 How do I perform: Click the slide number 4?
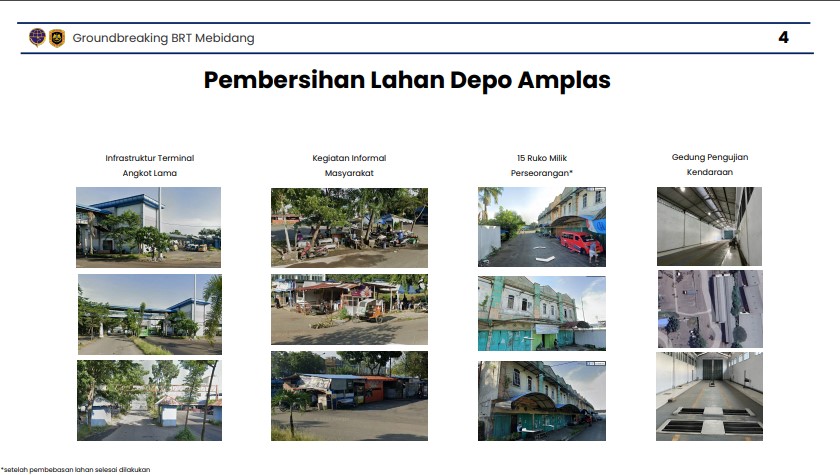(x=783, y=37)
